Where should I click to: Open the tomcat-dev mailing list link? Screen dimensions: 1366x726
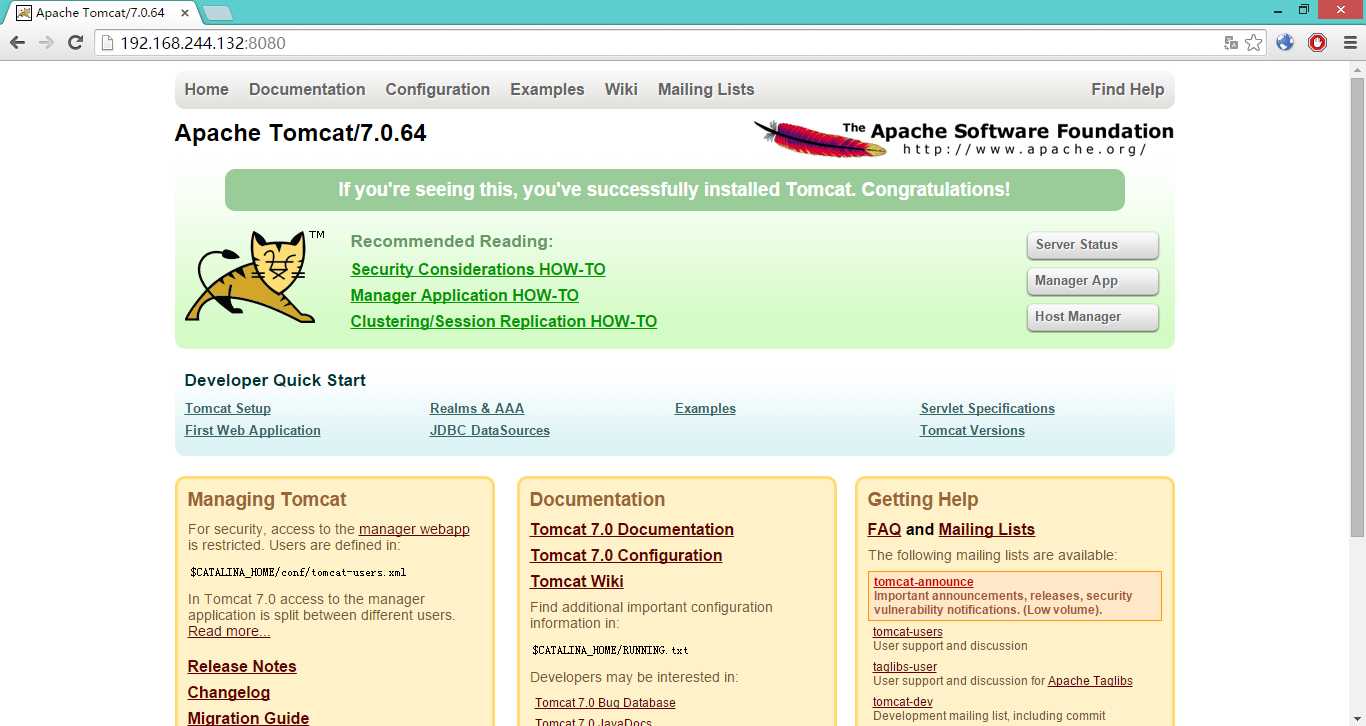point(903,702)
